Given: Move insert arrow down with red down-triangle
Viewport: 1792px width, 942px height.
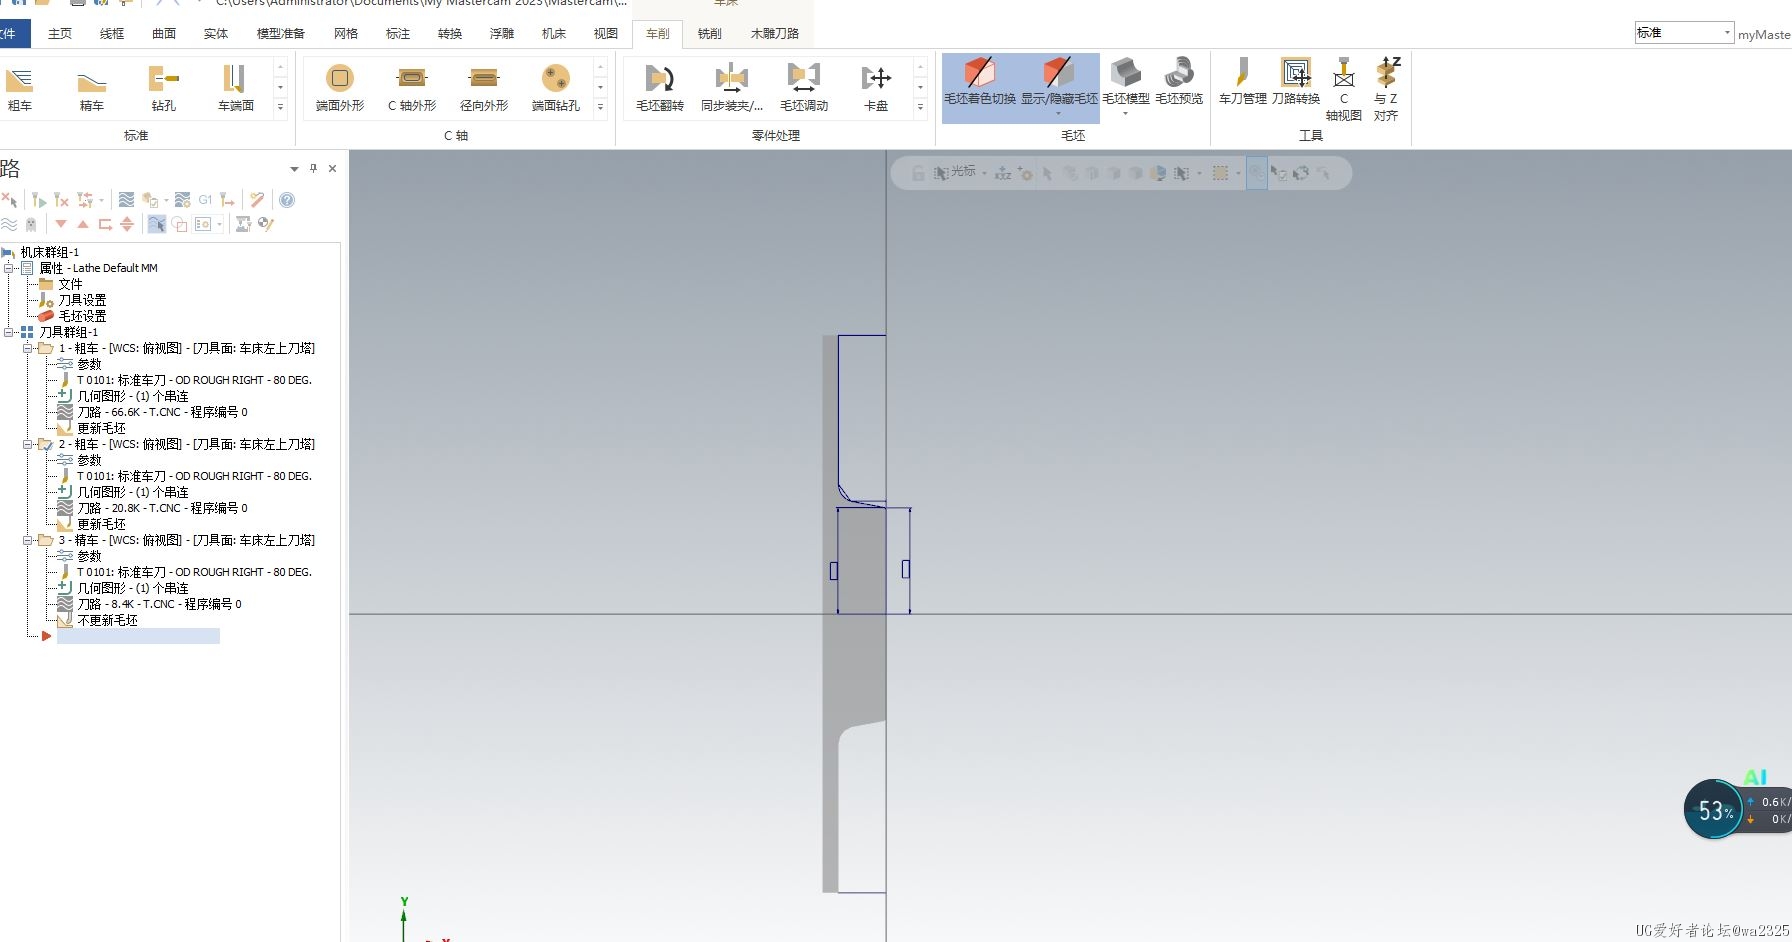Looking at the screenshot, I should click(61, 224).
